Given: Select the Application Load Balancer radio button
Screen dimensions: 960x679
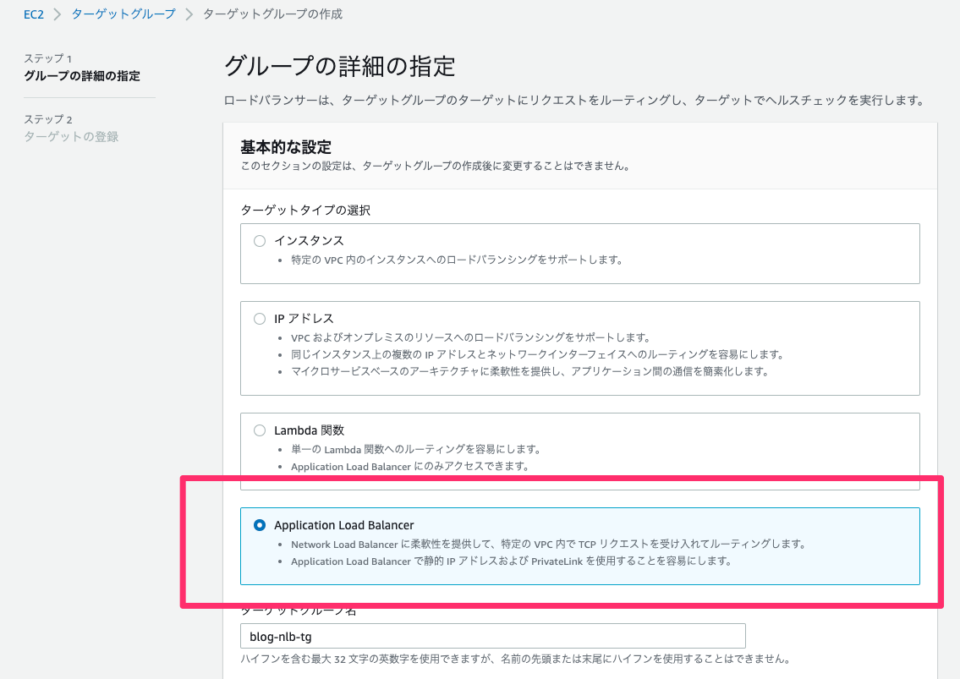Looking at the screenshot, I should pyautogui.click(x=260, y=525).
